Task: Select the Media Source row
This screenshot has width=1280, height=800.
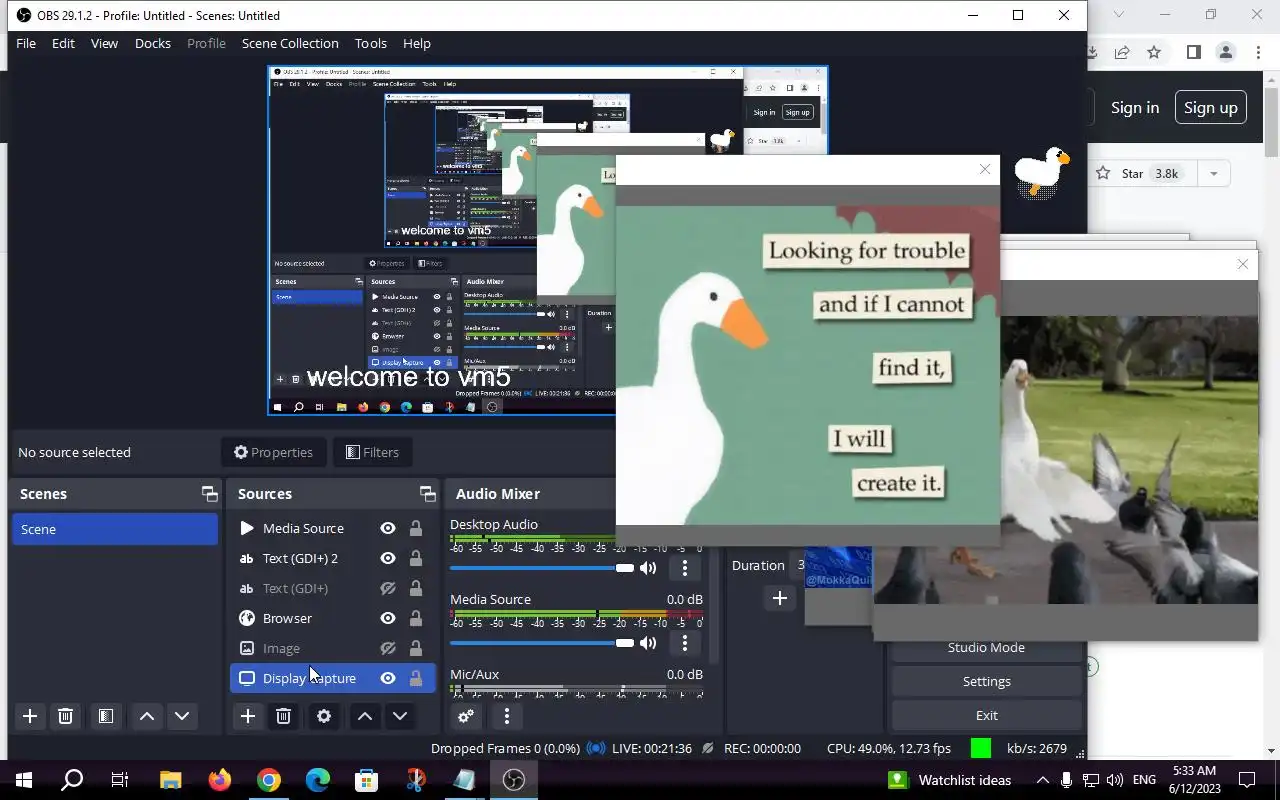Action: pyautogui.click(x=333, y=528)
